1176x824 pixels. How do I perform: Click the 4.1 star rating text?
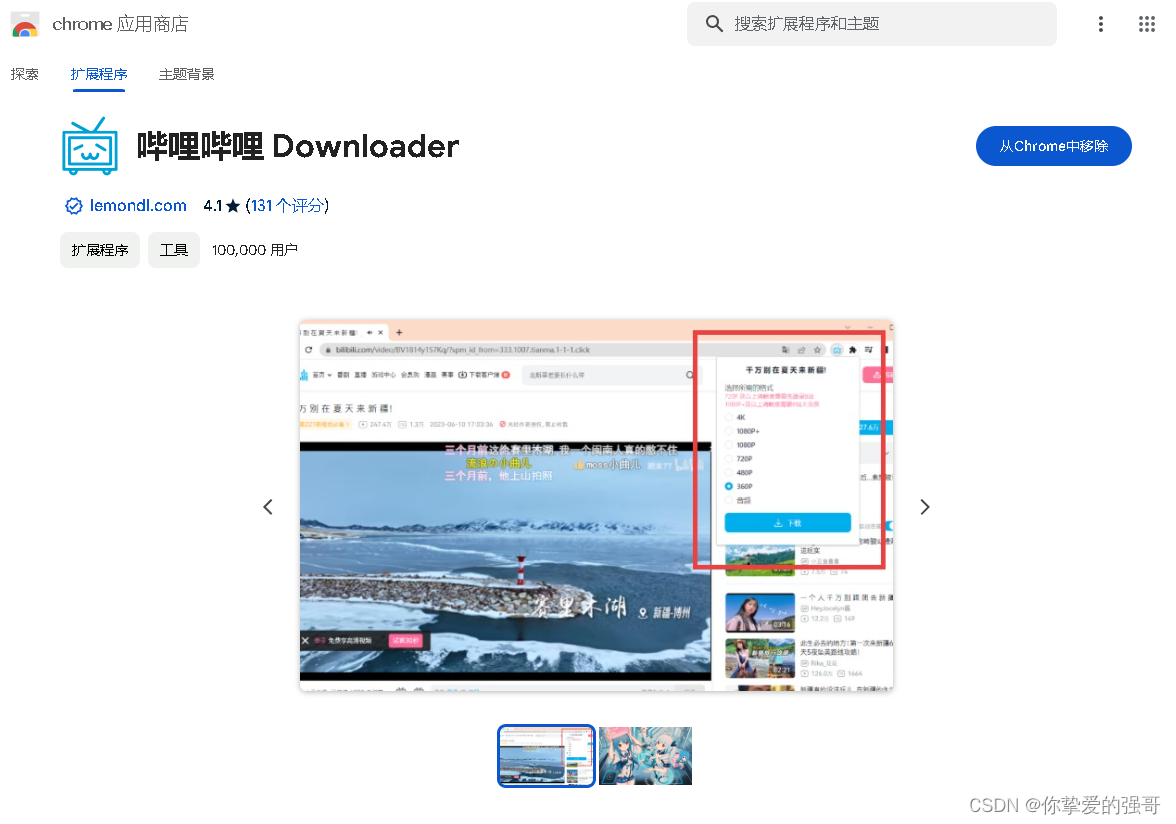221,205
